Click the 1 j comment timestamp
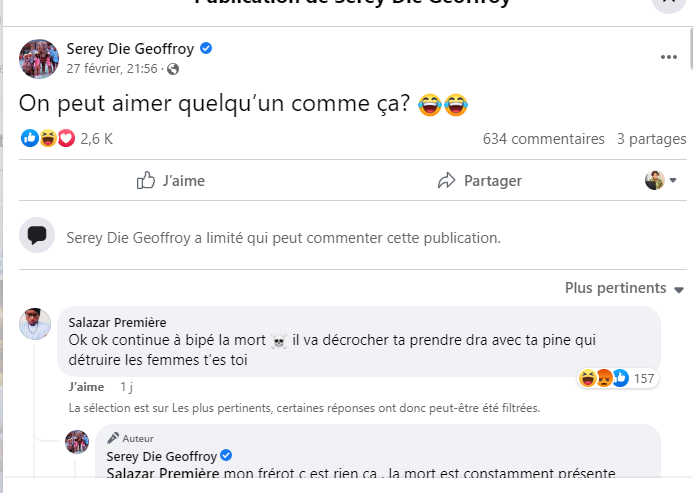The image size is (693, 493). tap(126, 387)
